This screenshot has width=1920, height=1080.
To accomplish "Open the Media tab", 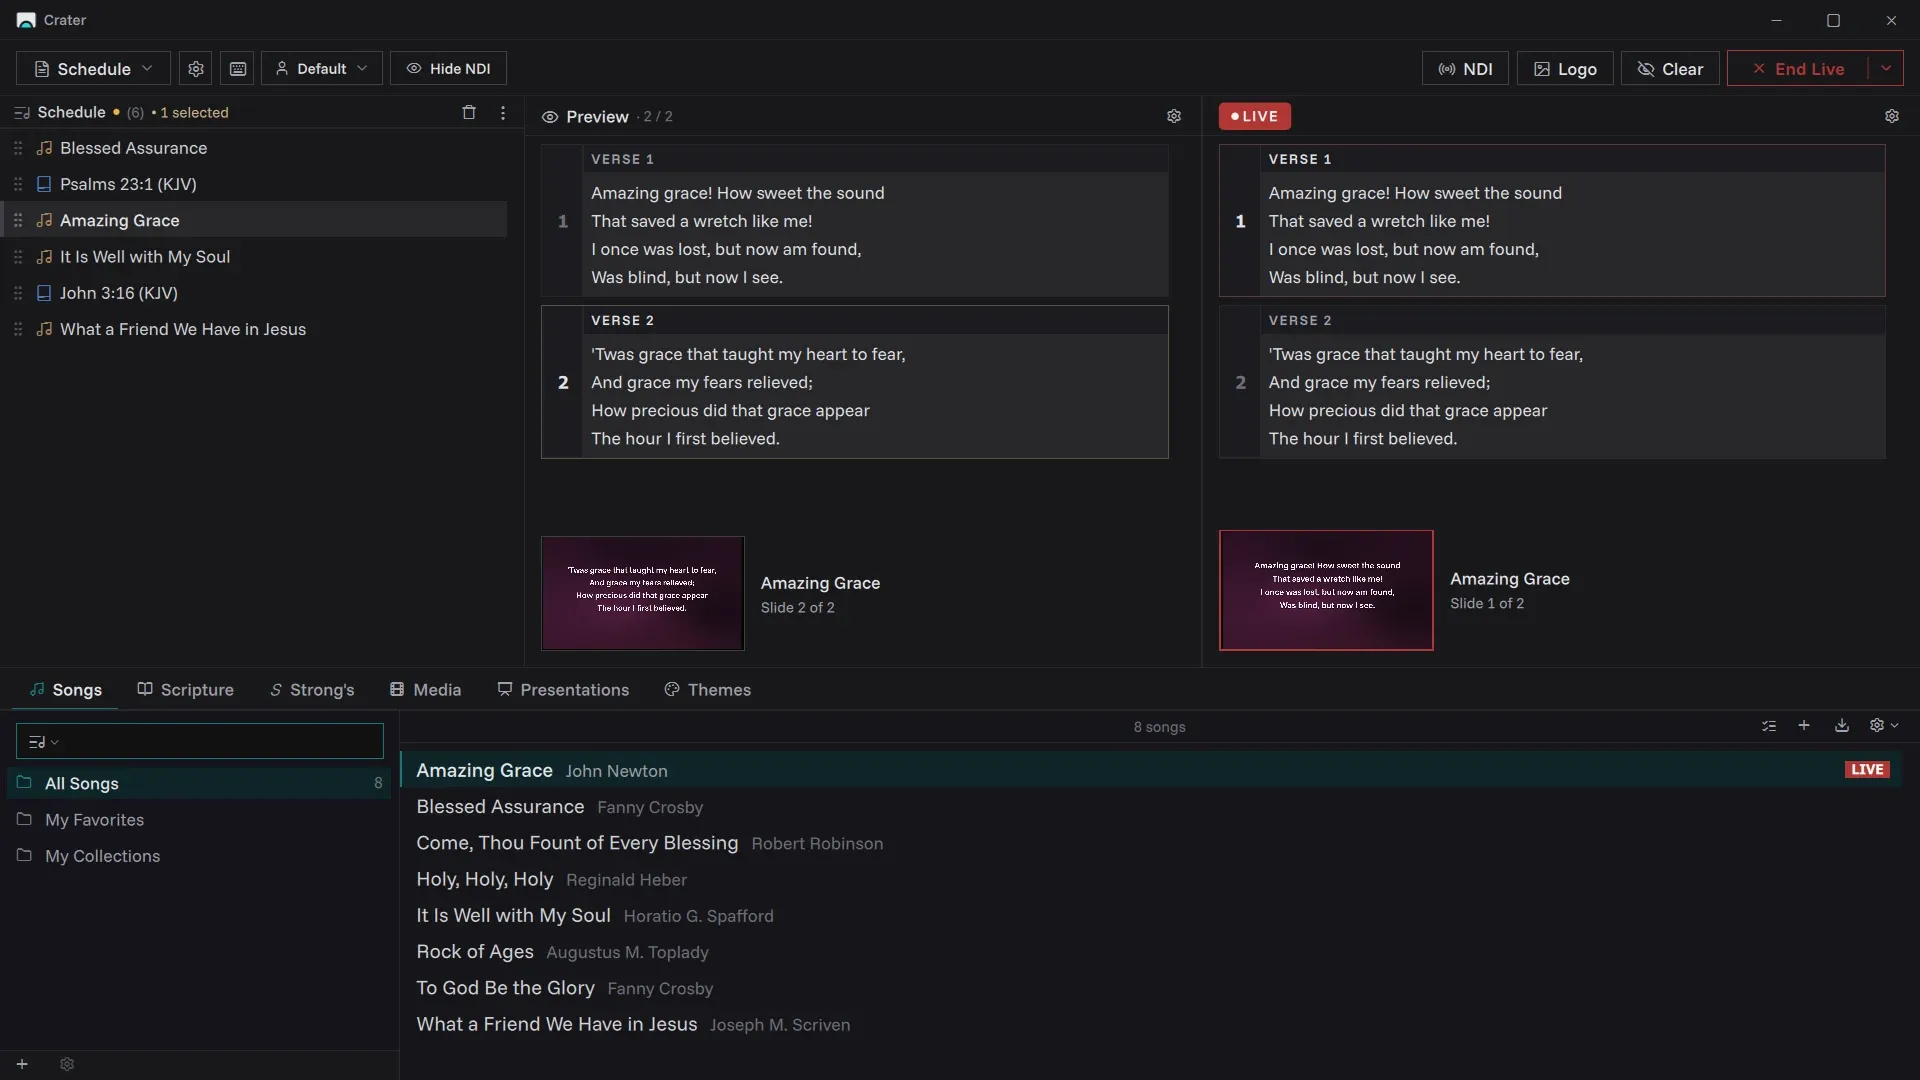I will [x=425, y=690].
